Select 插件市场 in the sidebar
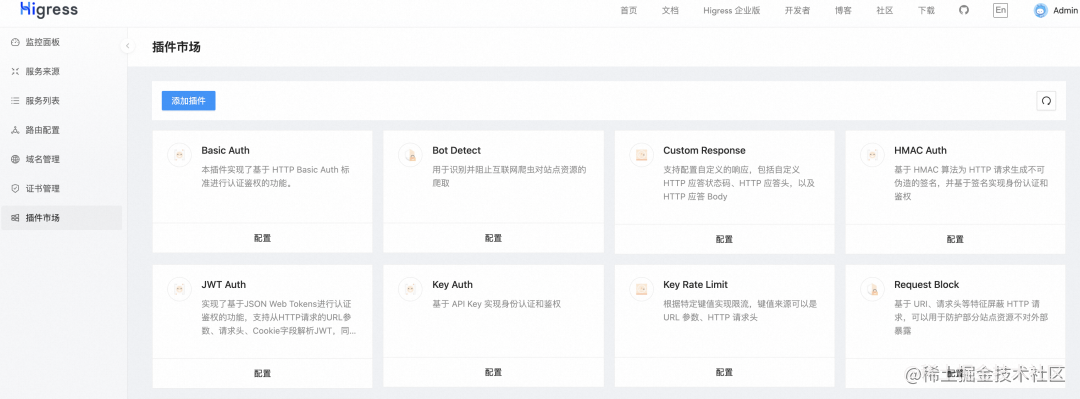Screen dimensions: 1080x399 tap(61, 218)
